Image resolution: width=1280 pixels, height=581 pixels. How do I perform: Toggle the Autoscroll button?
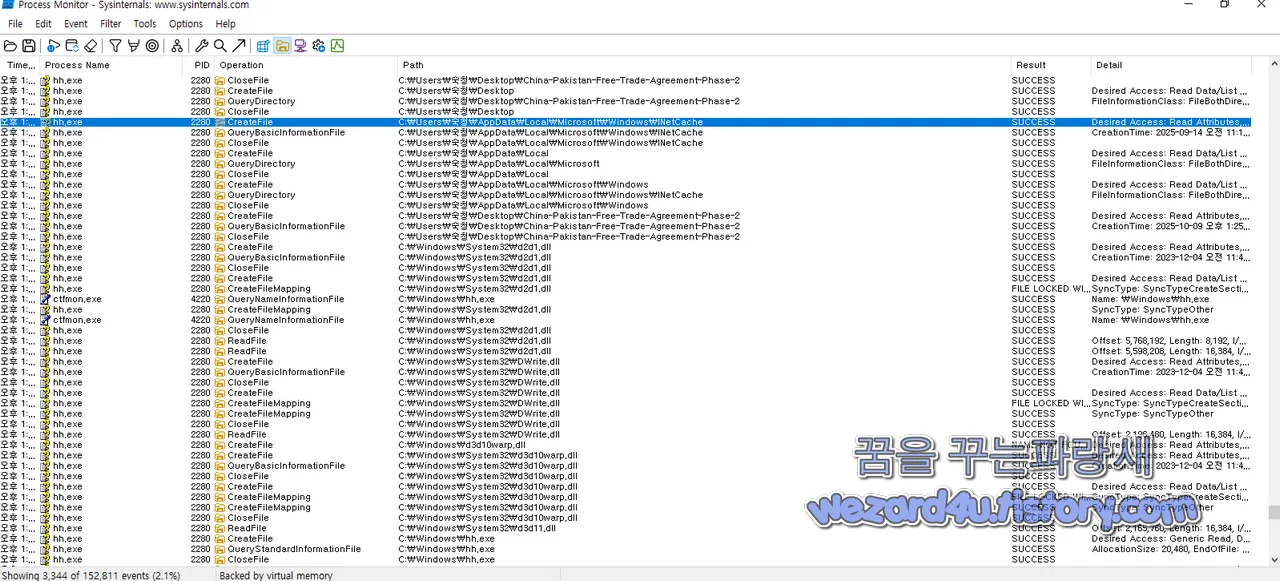pyautogui.click(x=72, y=46)
